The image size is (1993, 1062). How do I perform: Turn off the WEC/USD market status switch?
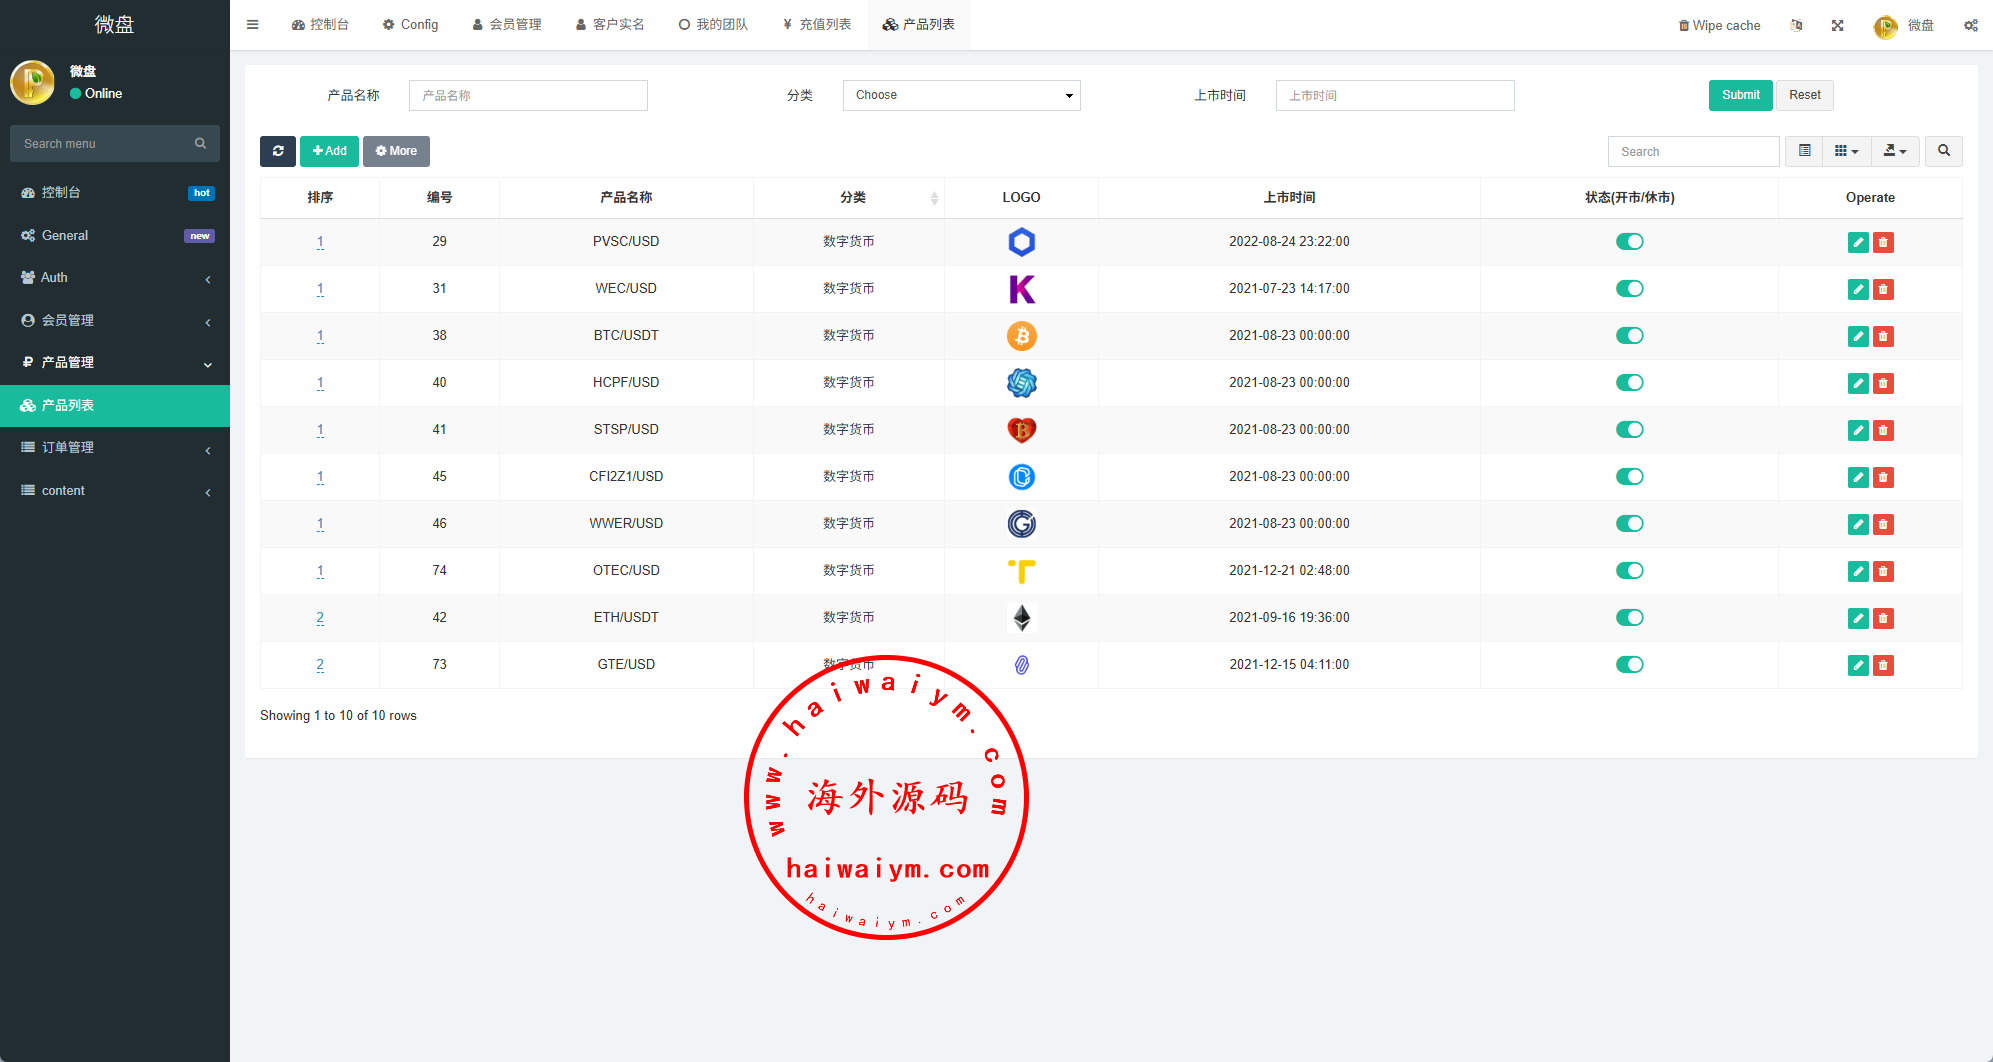point(1629,289)
